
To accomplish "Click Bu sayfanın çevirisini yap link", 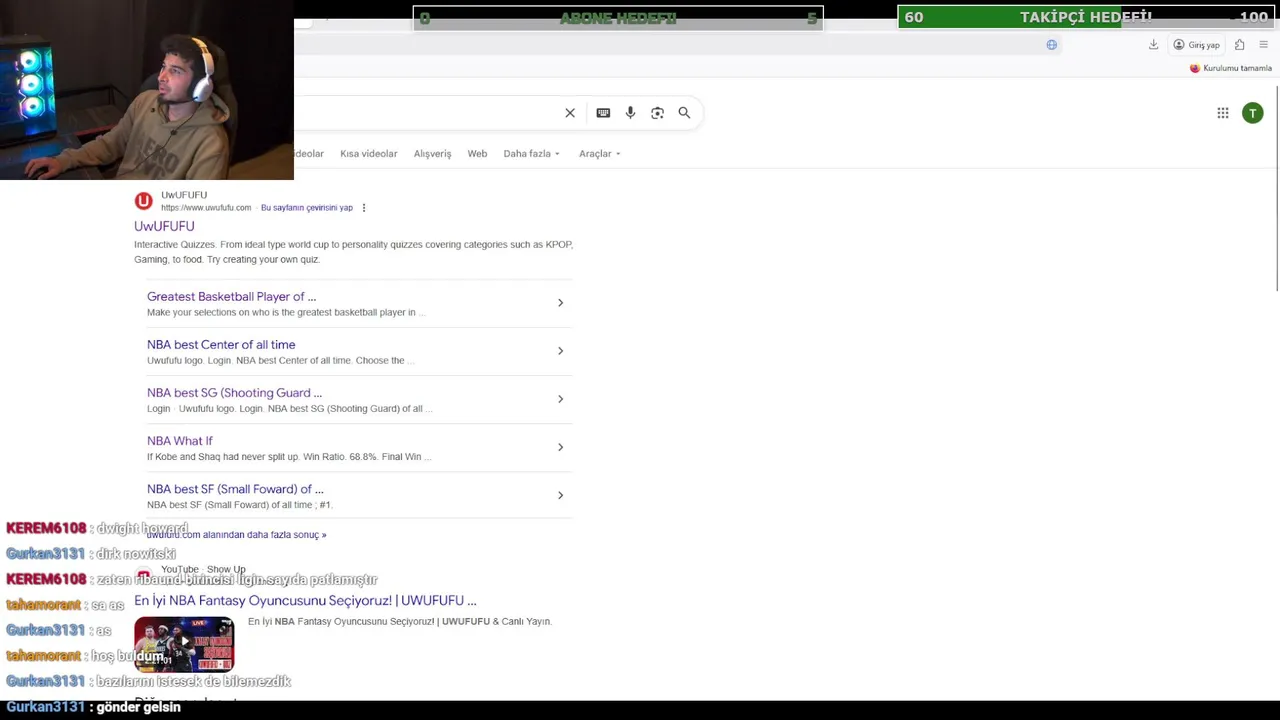I will (x=306, y=208).
